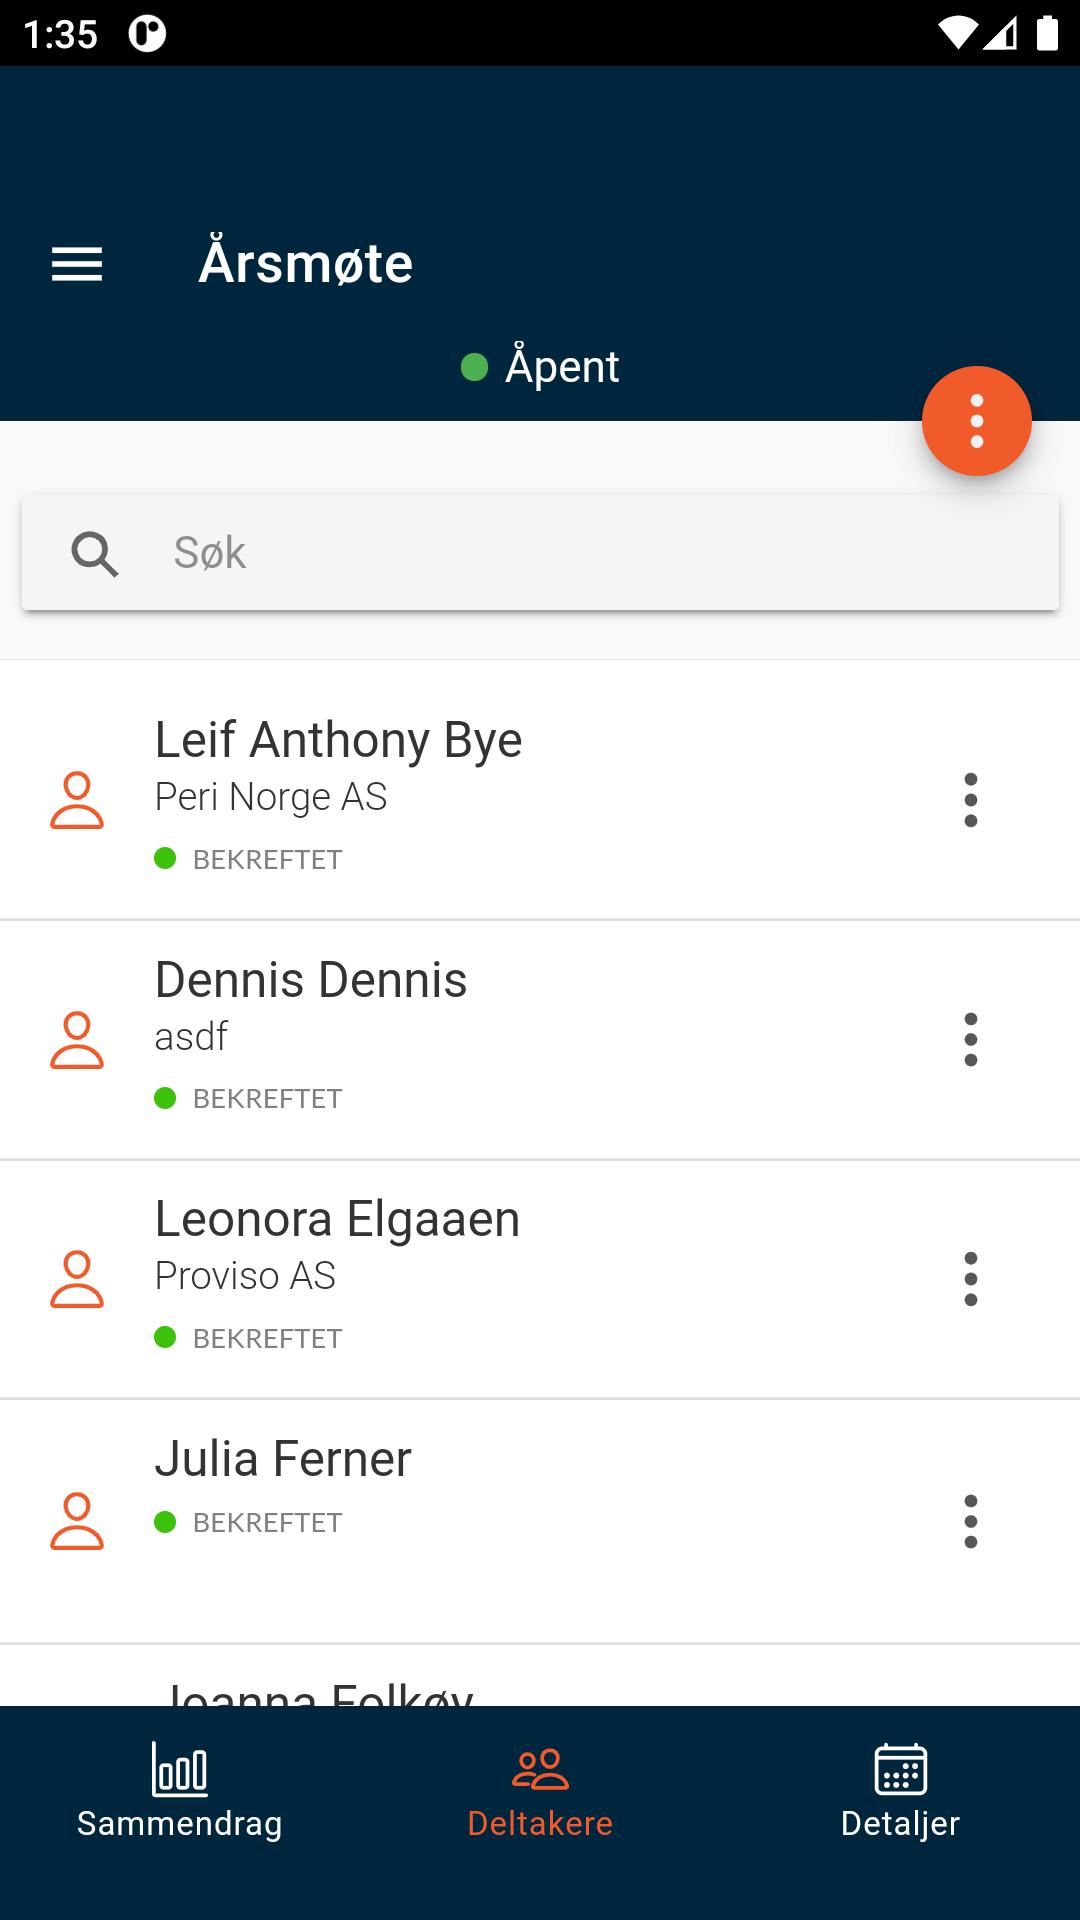Image resolution: width=1080 pixels, height=1920 pixels.
Task: Show more options for Julia Ferner
Action: click(970, 1521)
